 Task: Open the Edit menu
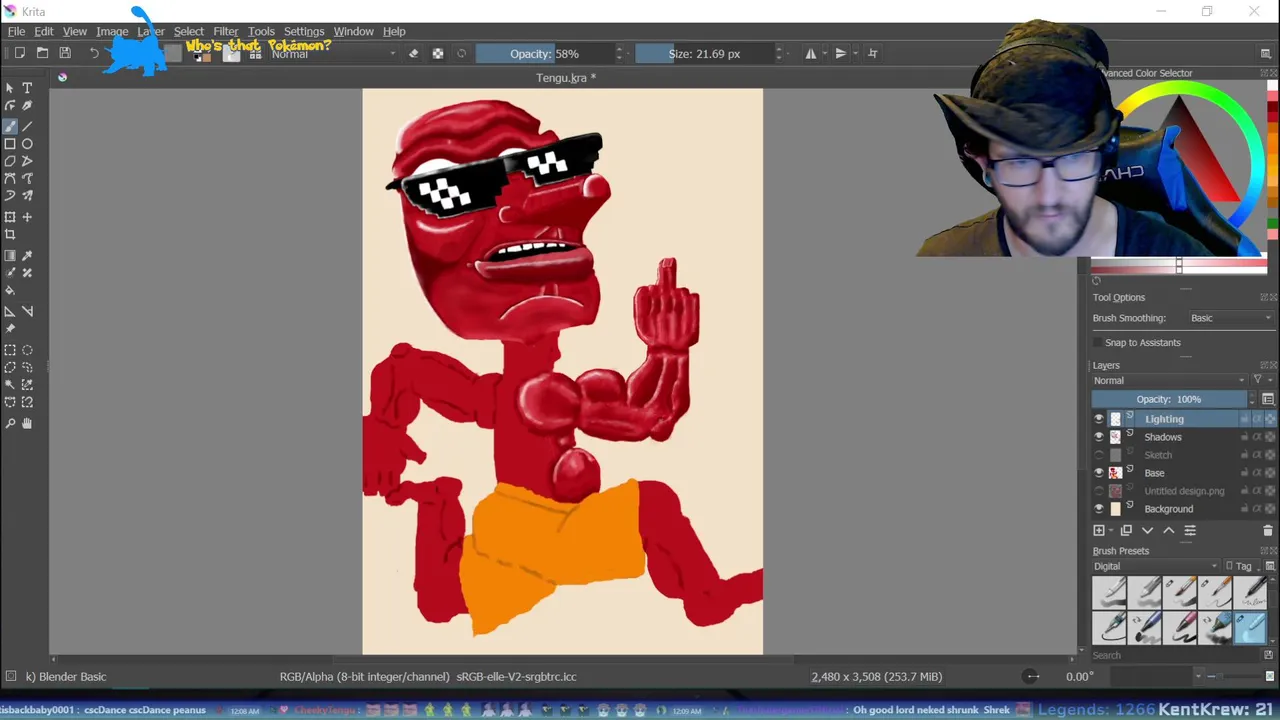[x=44, y=31]
